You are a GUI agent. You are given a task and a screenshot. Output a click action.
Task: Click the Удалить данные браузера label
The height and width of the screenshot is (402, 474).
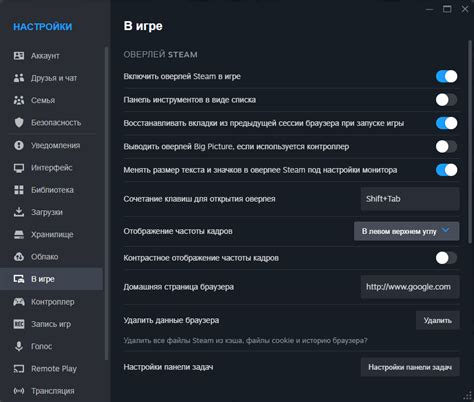(171, 320)
